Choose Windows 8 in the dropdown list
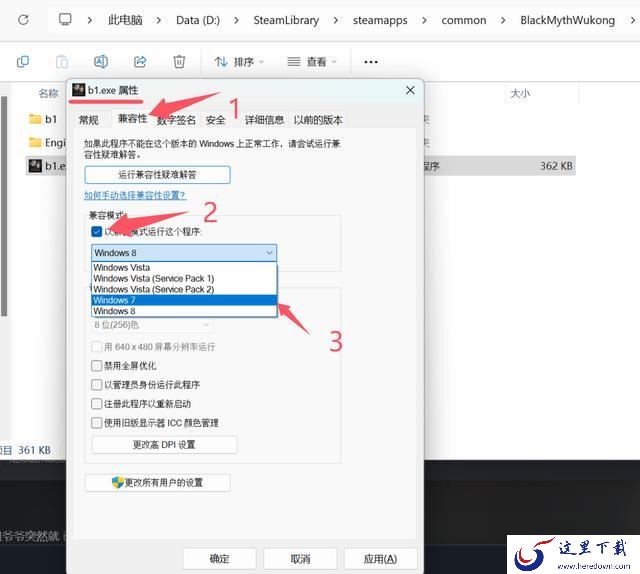Viewport: 640px width, 574px height. click(184, 311)
